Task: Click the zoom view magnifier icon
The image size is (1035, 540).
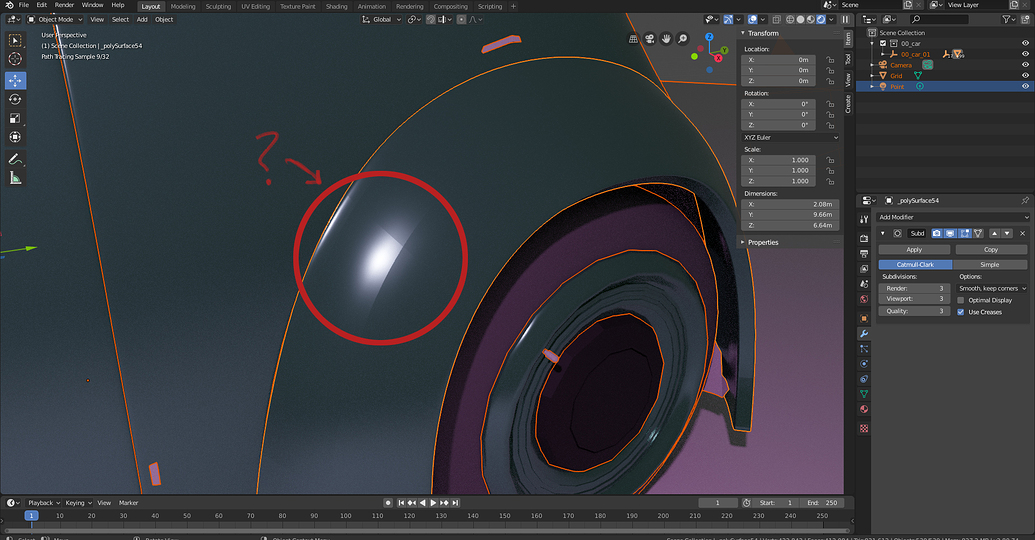Action: pos(683,39)
